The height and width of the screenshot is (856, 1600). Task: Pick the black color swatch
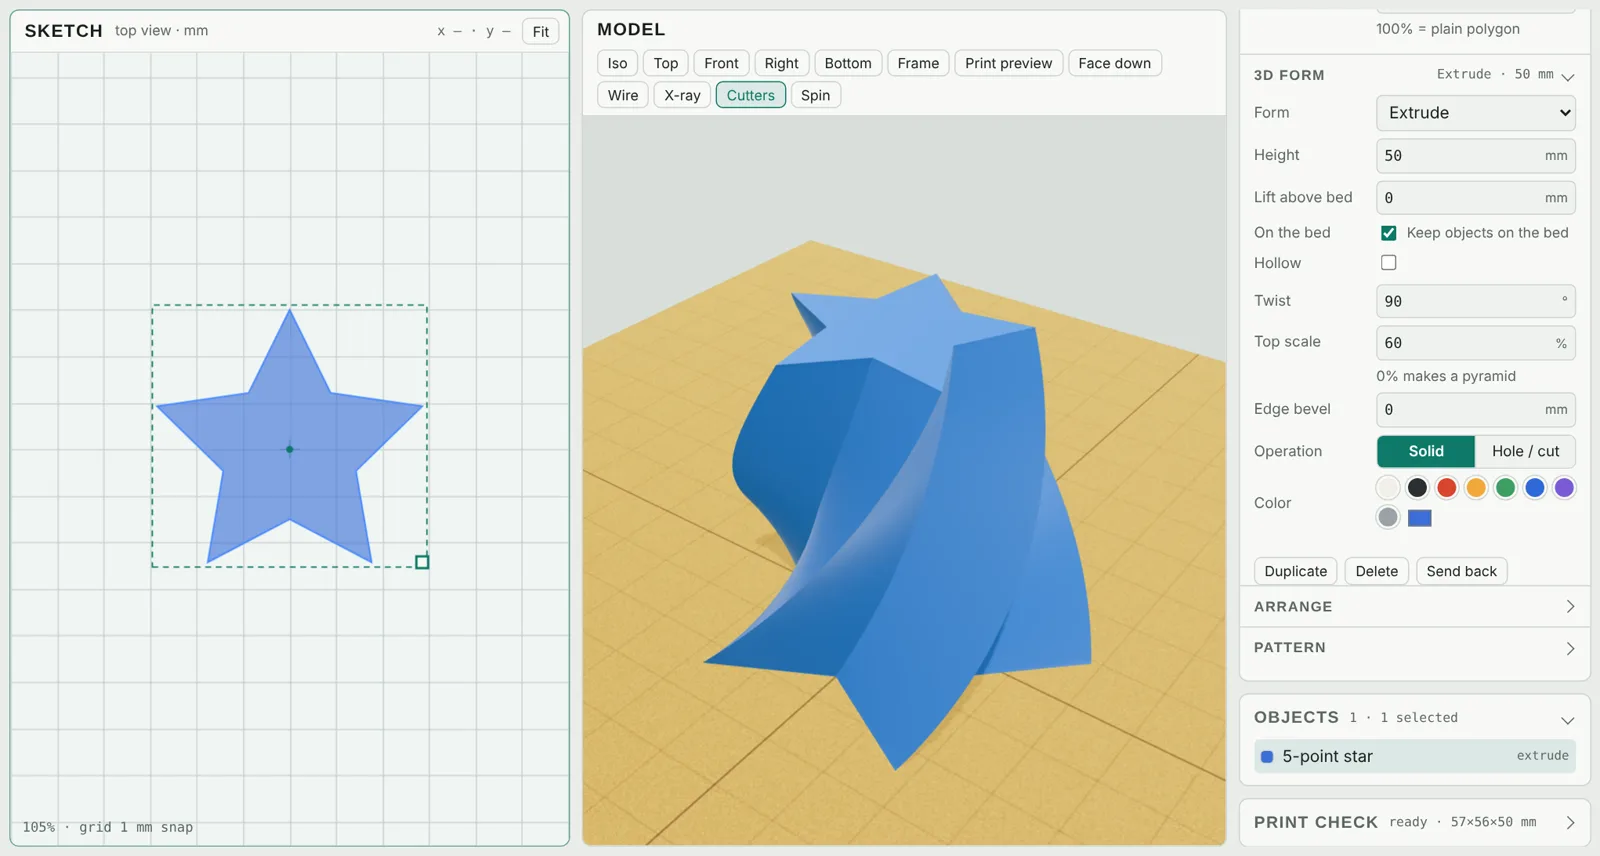click(x=1417, y=487)
